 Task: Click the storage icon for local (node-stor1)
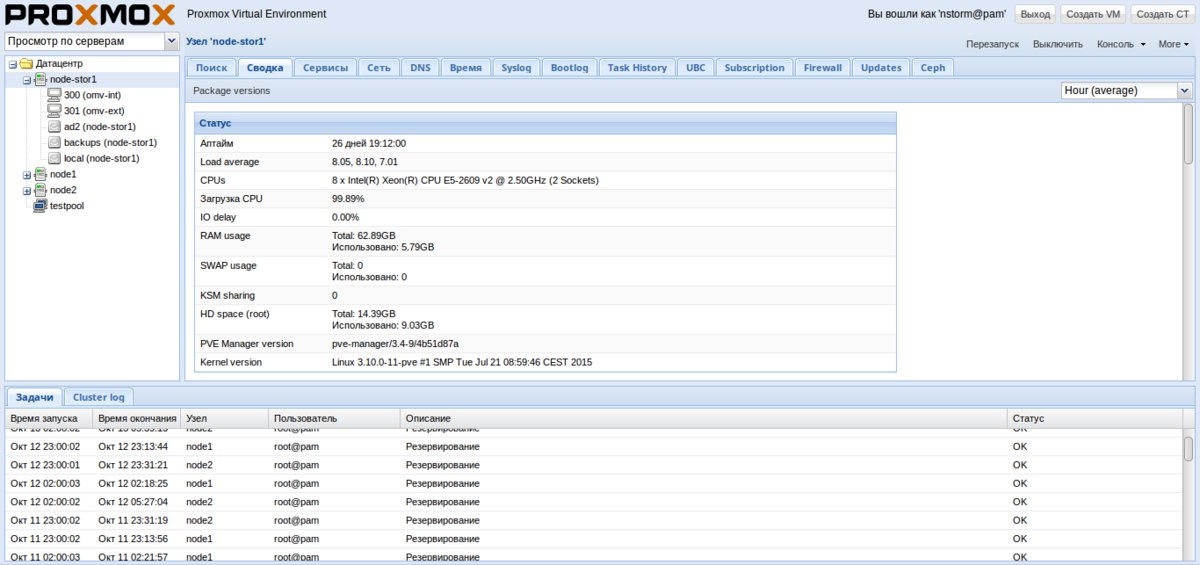pyautogui.click(x=54, y=158)
